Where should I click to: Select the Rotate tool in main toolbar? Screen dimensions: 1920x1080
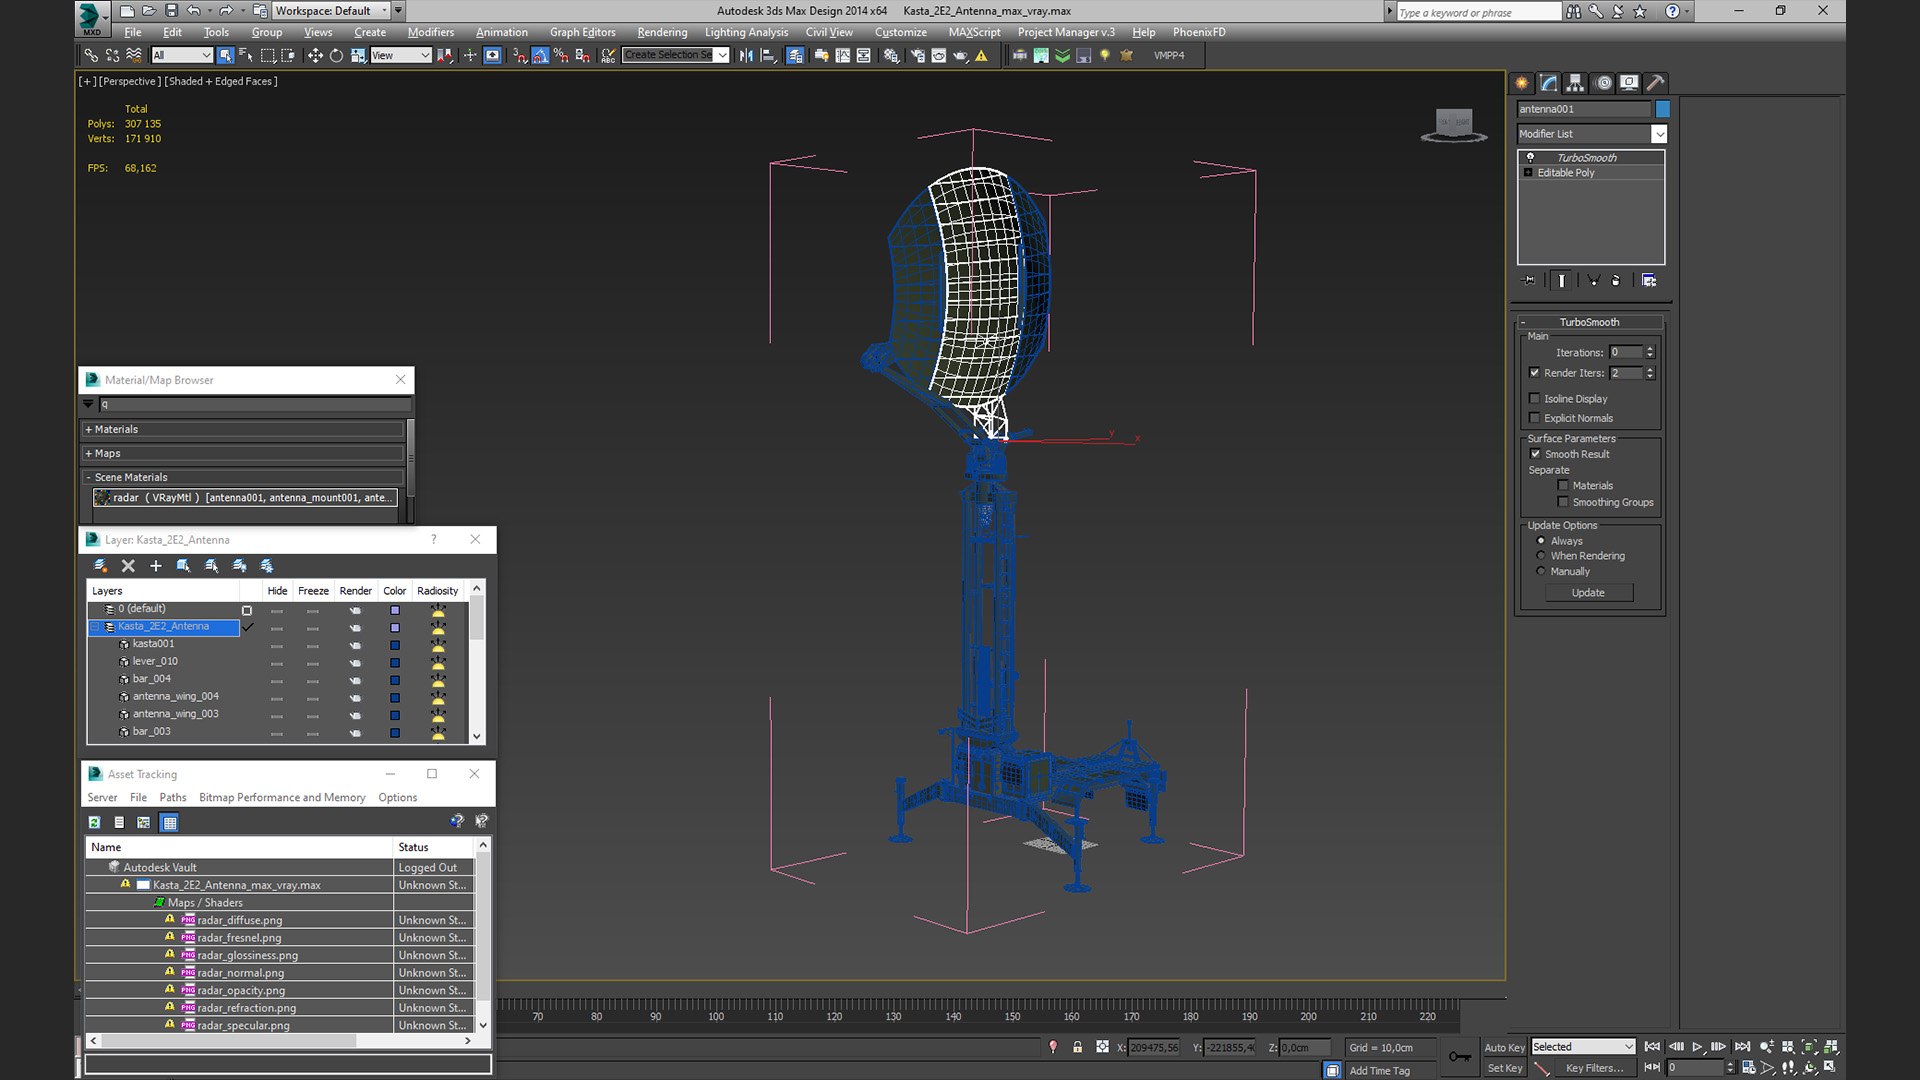tap(336, 55)
